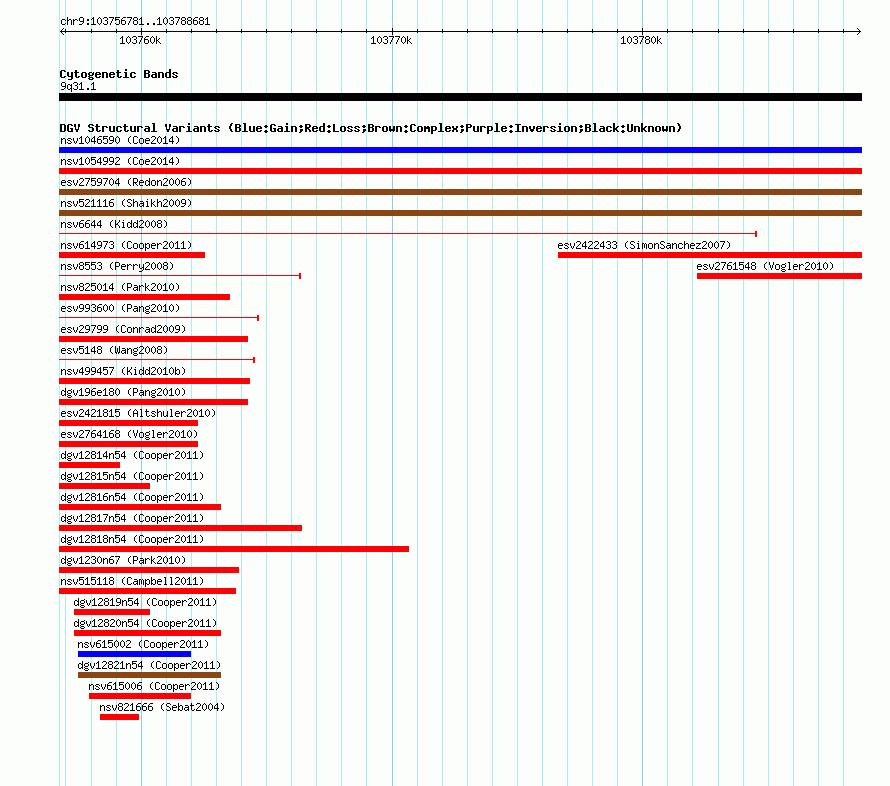The height and width of the screenshot is (786, 890).
Task: Click esv993600 (Pang2010) variant label
Action: pyautogui.click(x=120, y=308)
